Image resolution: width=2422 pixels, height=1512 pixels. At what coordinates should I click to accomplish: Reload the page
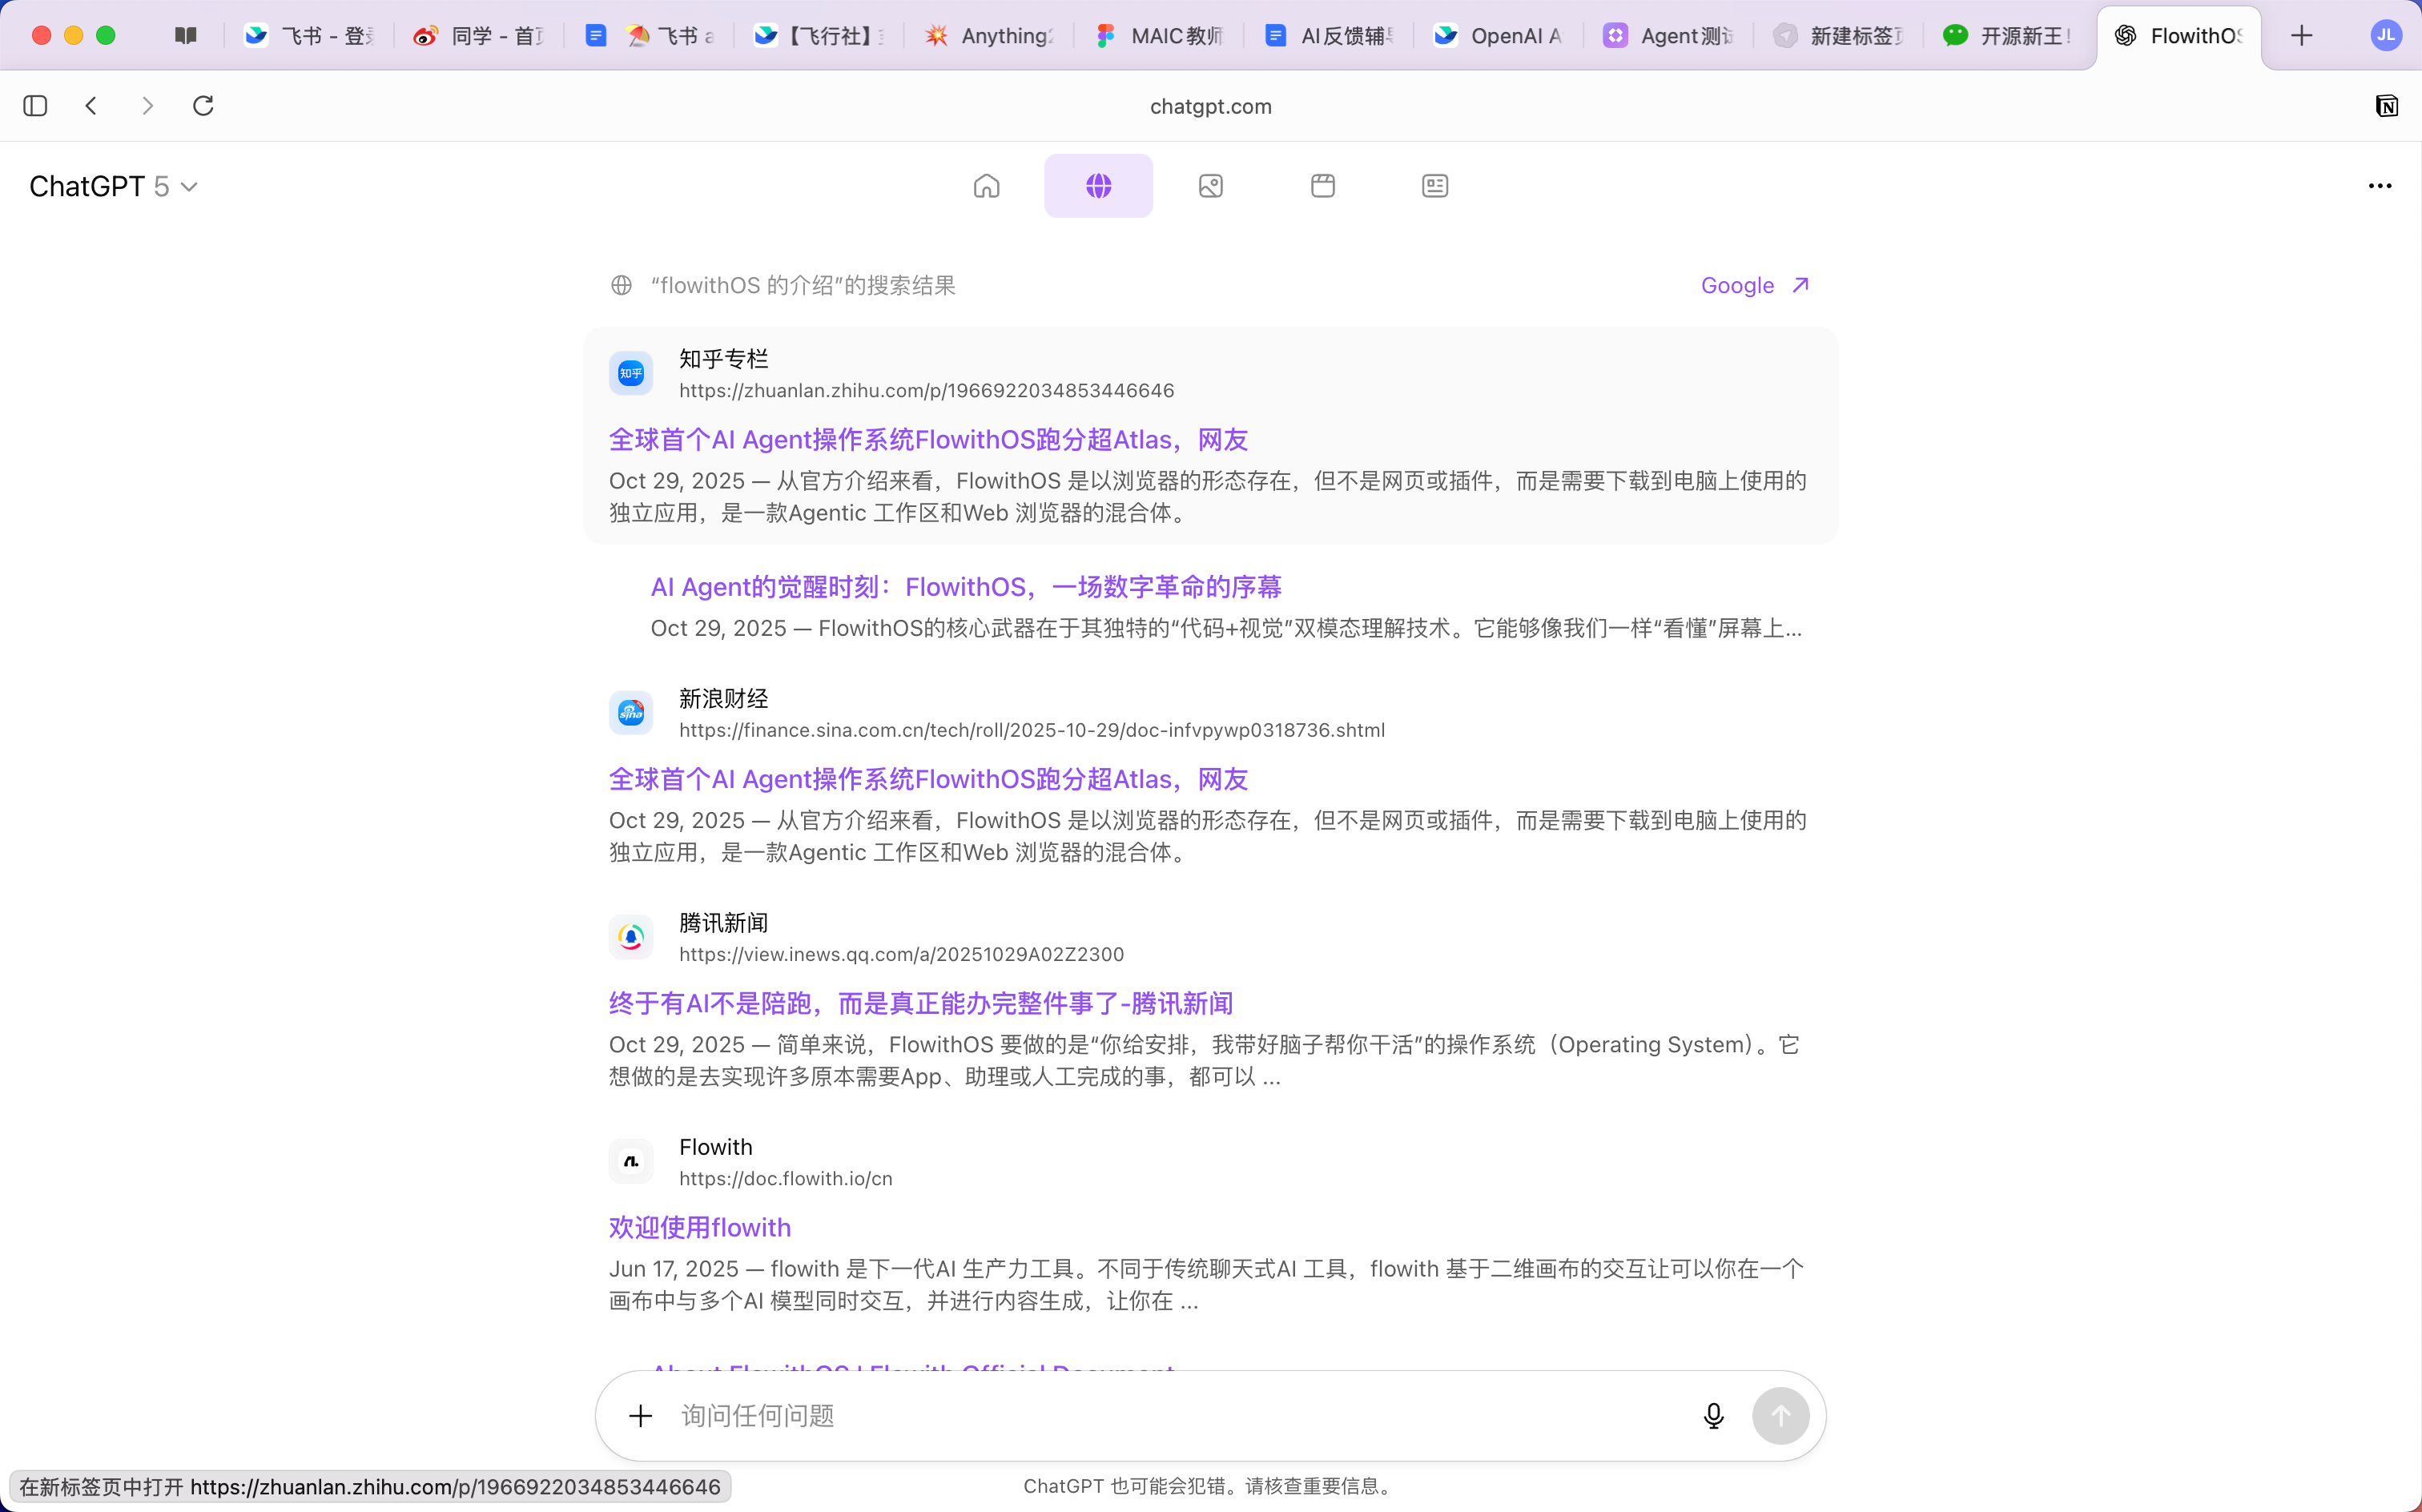tap(203, 106)
